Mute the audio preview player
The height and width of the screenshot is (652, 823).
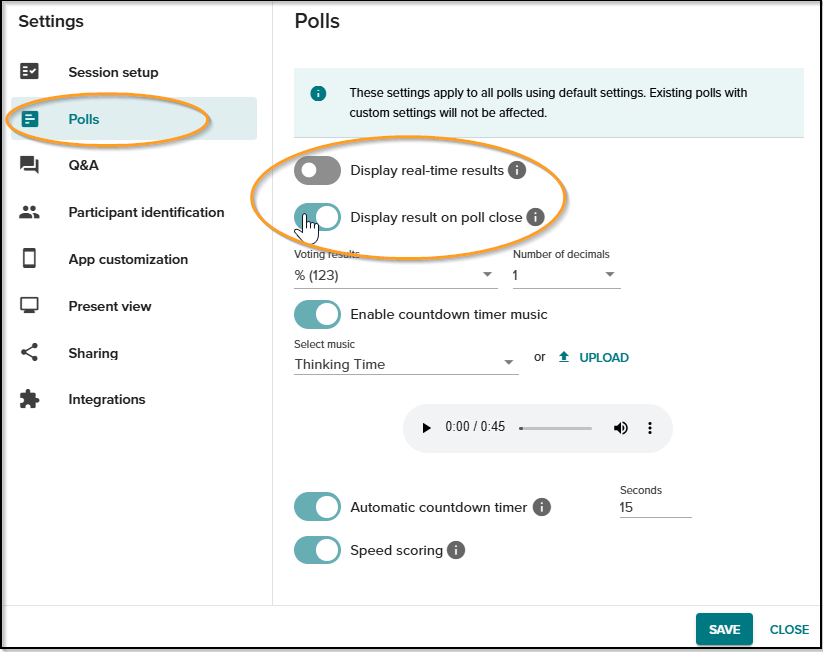[x=620, y=427]
